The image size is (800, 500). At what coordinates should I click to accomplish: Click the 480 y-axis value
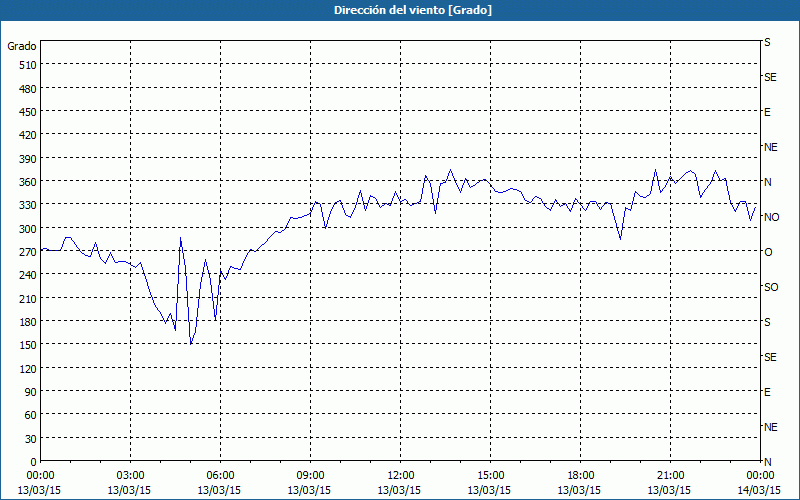click(x=29, y=89)
